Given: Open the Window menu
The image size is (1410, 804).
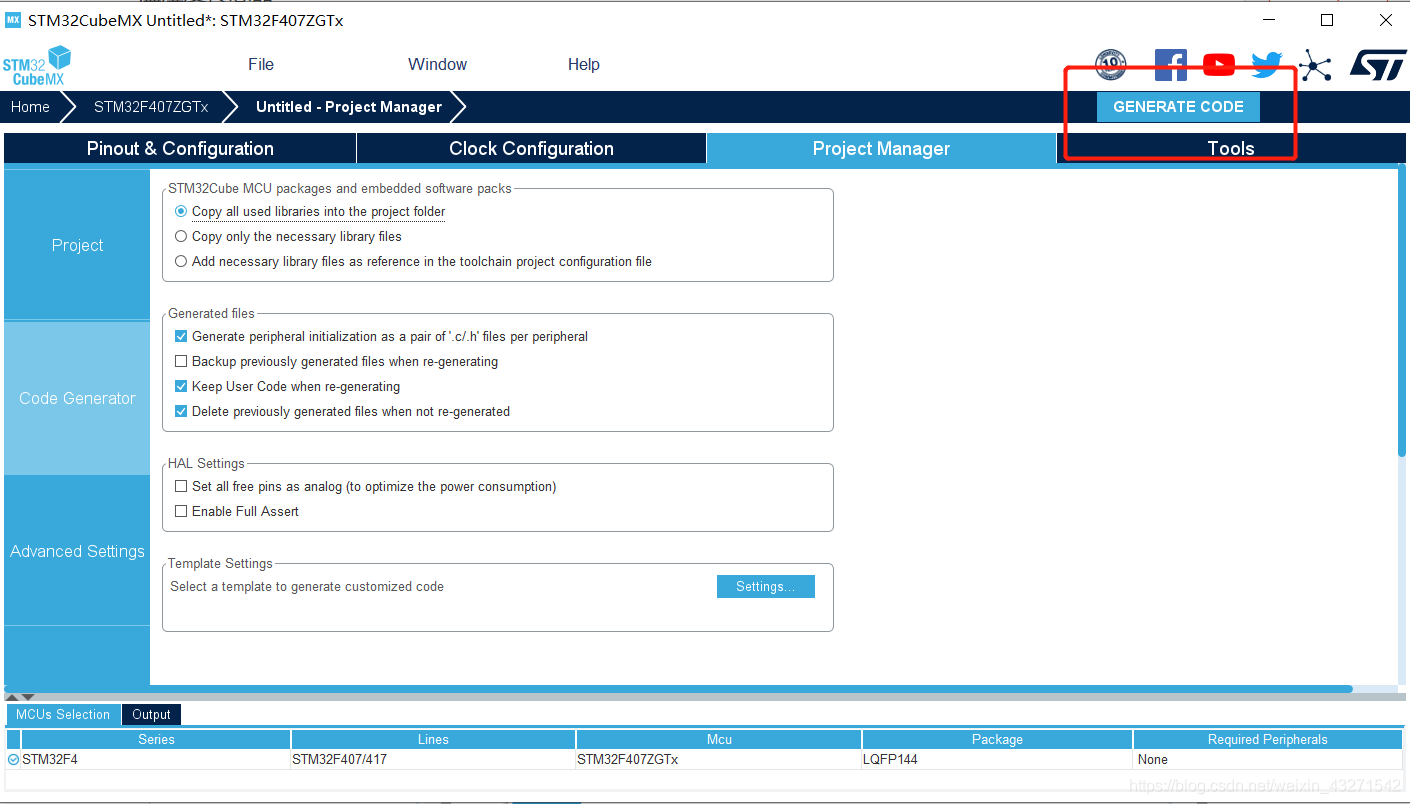Looking at the screenshot, I should click(x=437, y=65).
